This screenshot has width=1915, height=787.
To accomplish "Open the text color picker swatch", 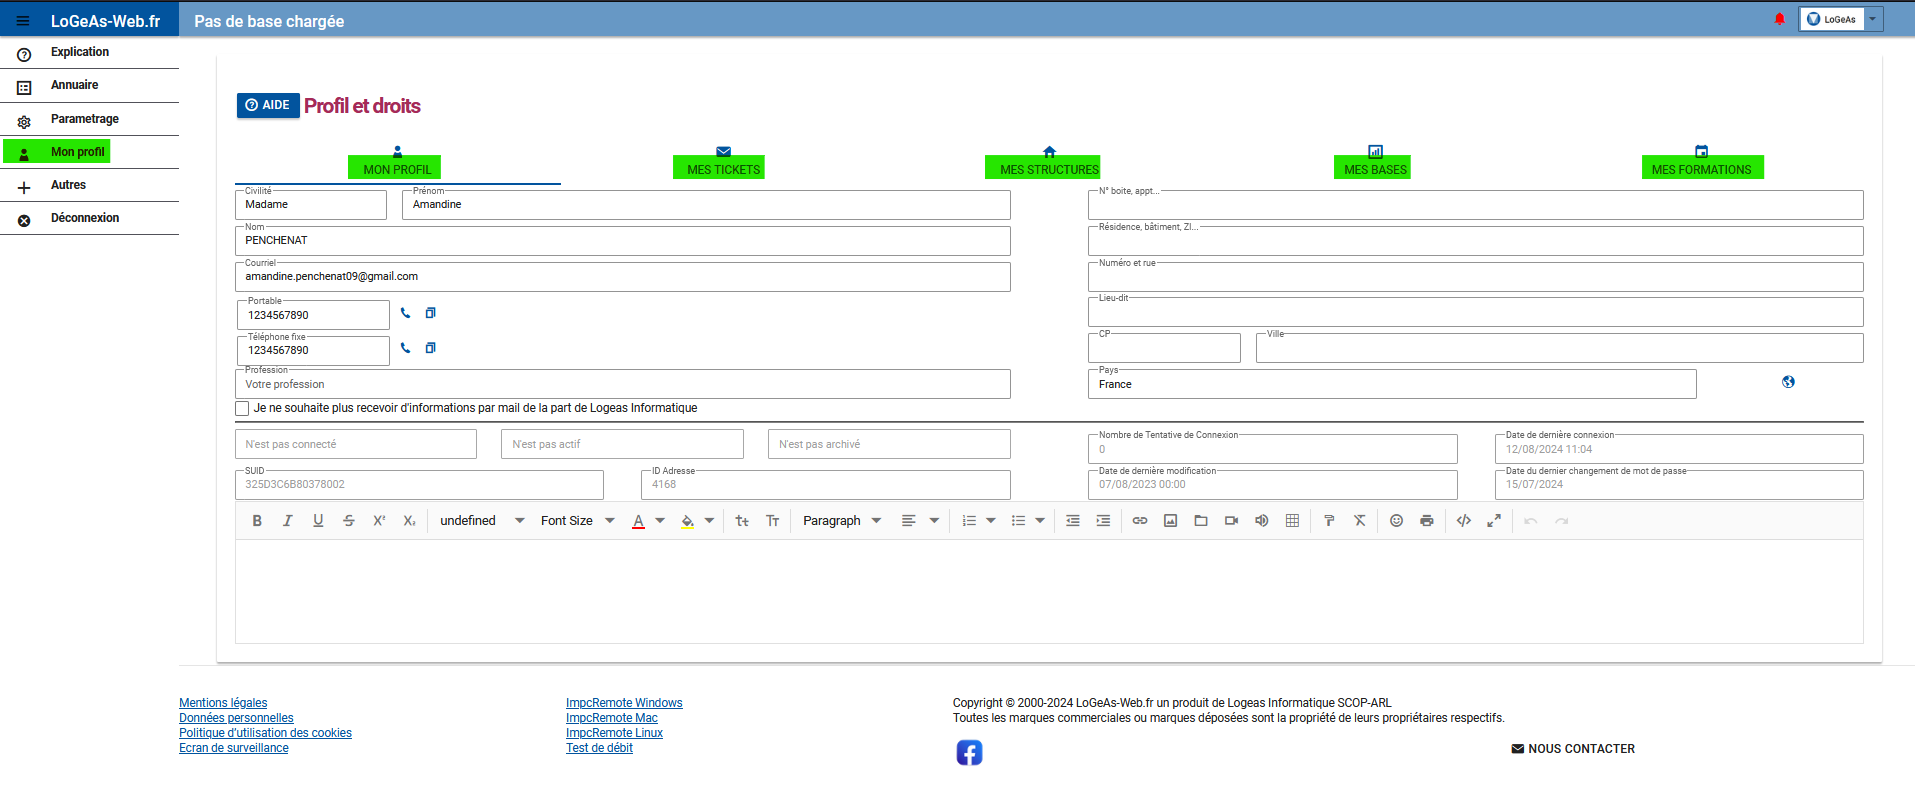I will pos(638,521).
